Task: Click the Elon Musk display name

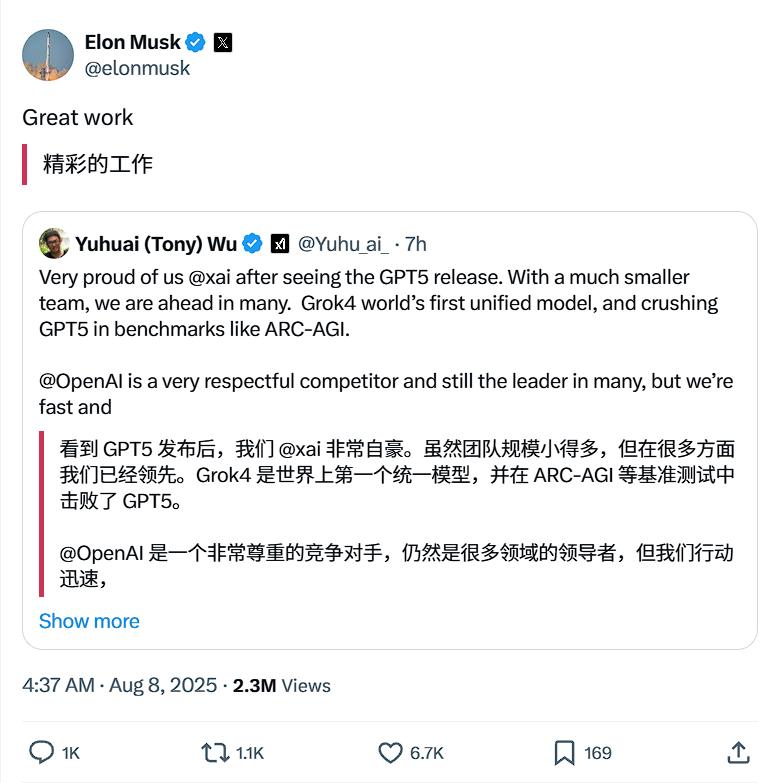Action: pyautogui.click(x=132, y=42)
